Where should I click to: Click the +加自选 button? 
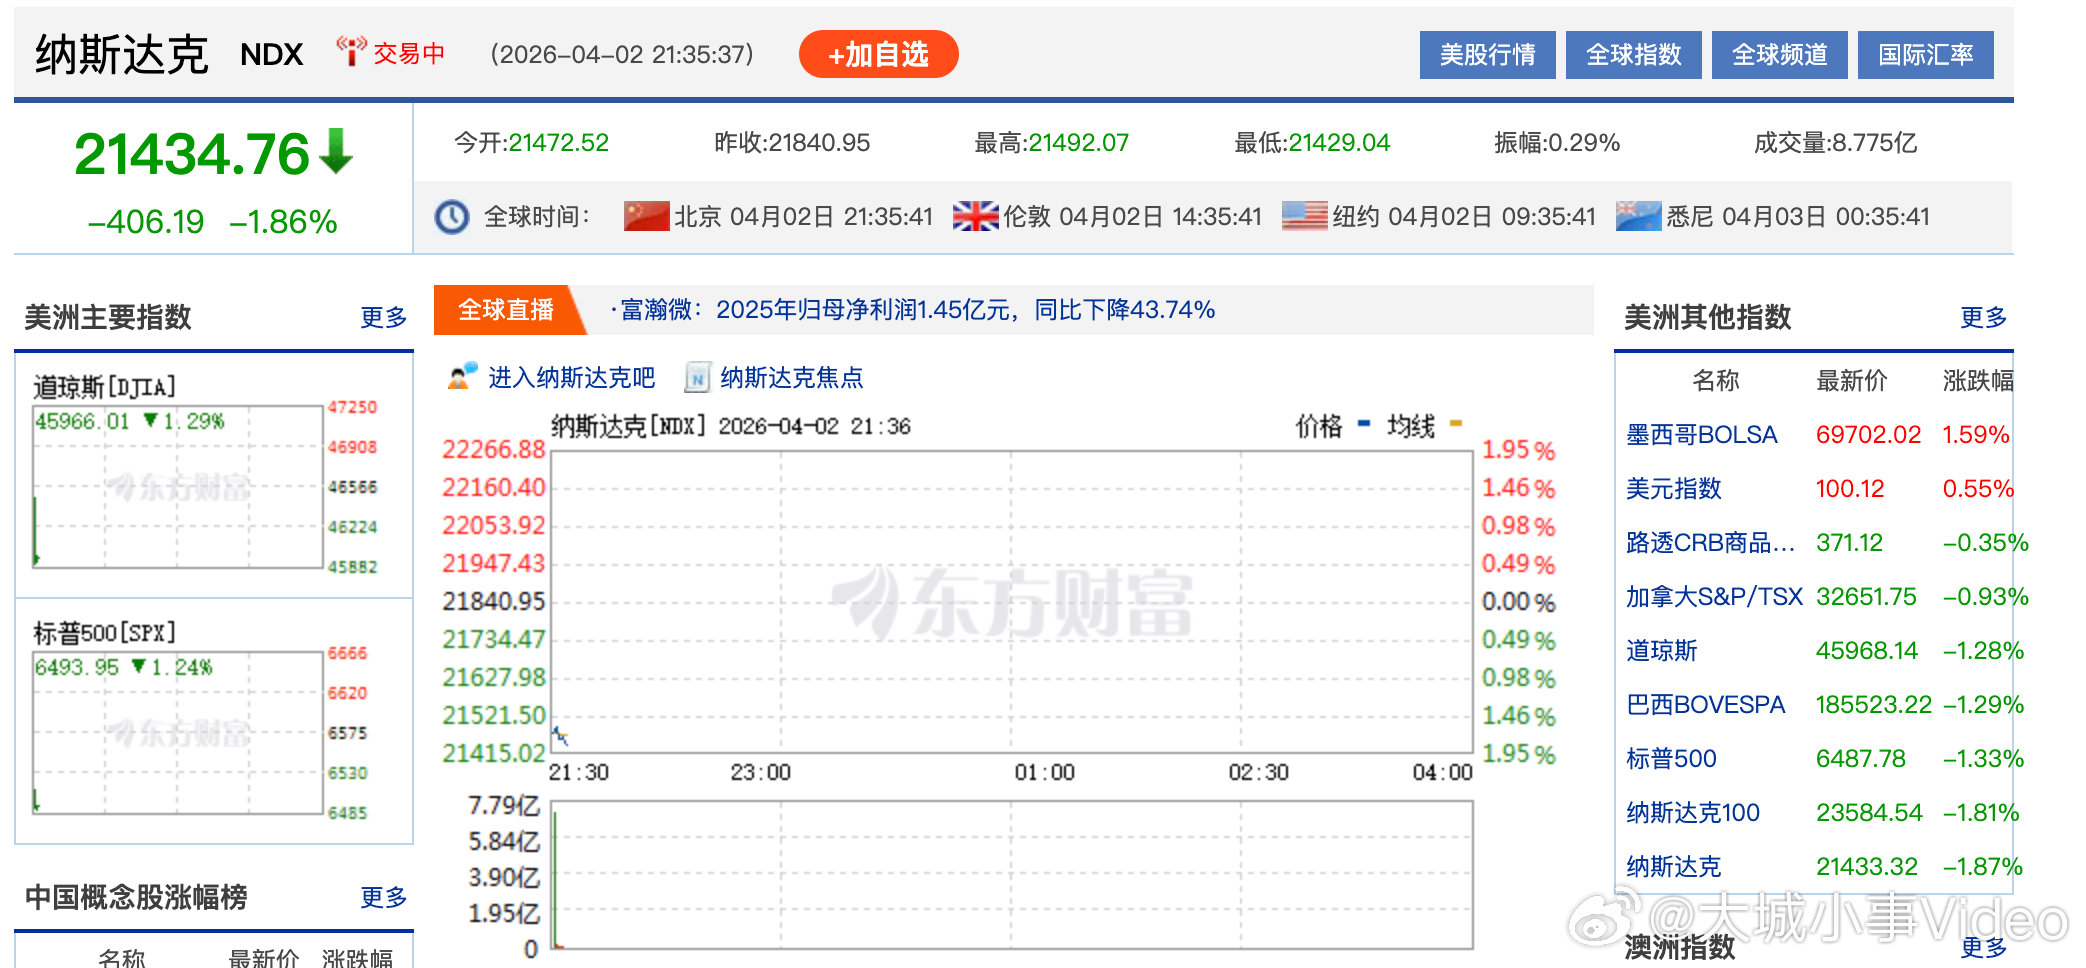point(877,54)
